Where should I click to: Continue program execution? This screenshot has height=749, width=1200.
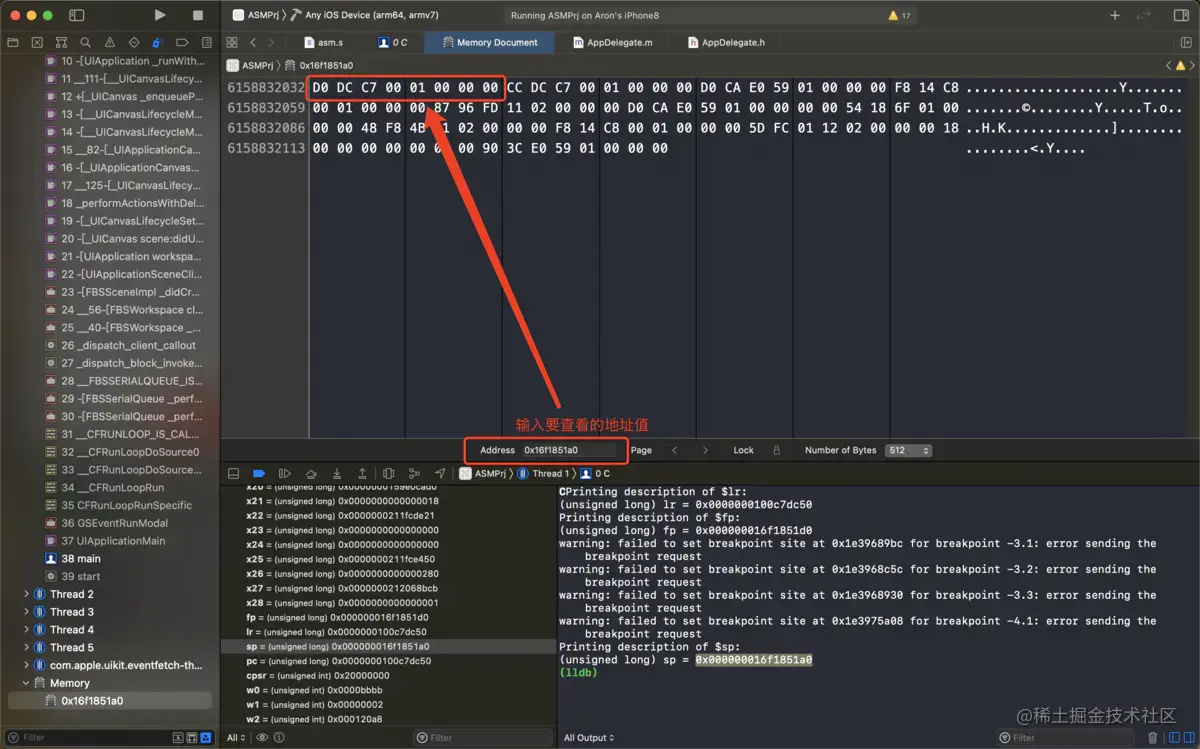pyautogui.click(x=285, y=473)
